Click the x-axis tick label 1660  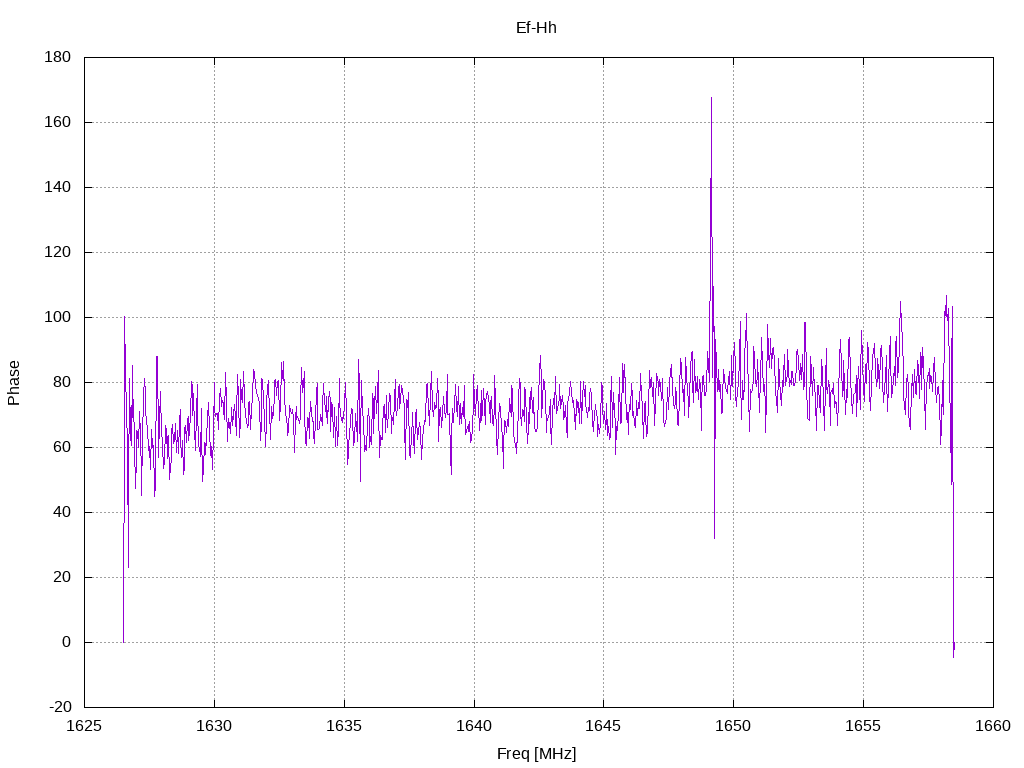click(993, 726)
